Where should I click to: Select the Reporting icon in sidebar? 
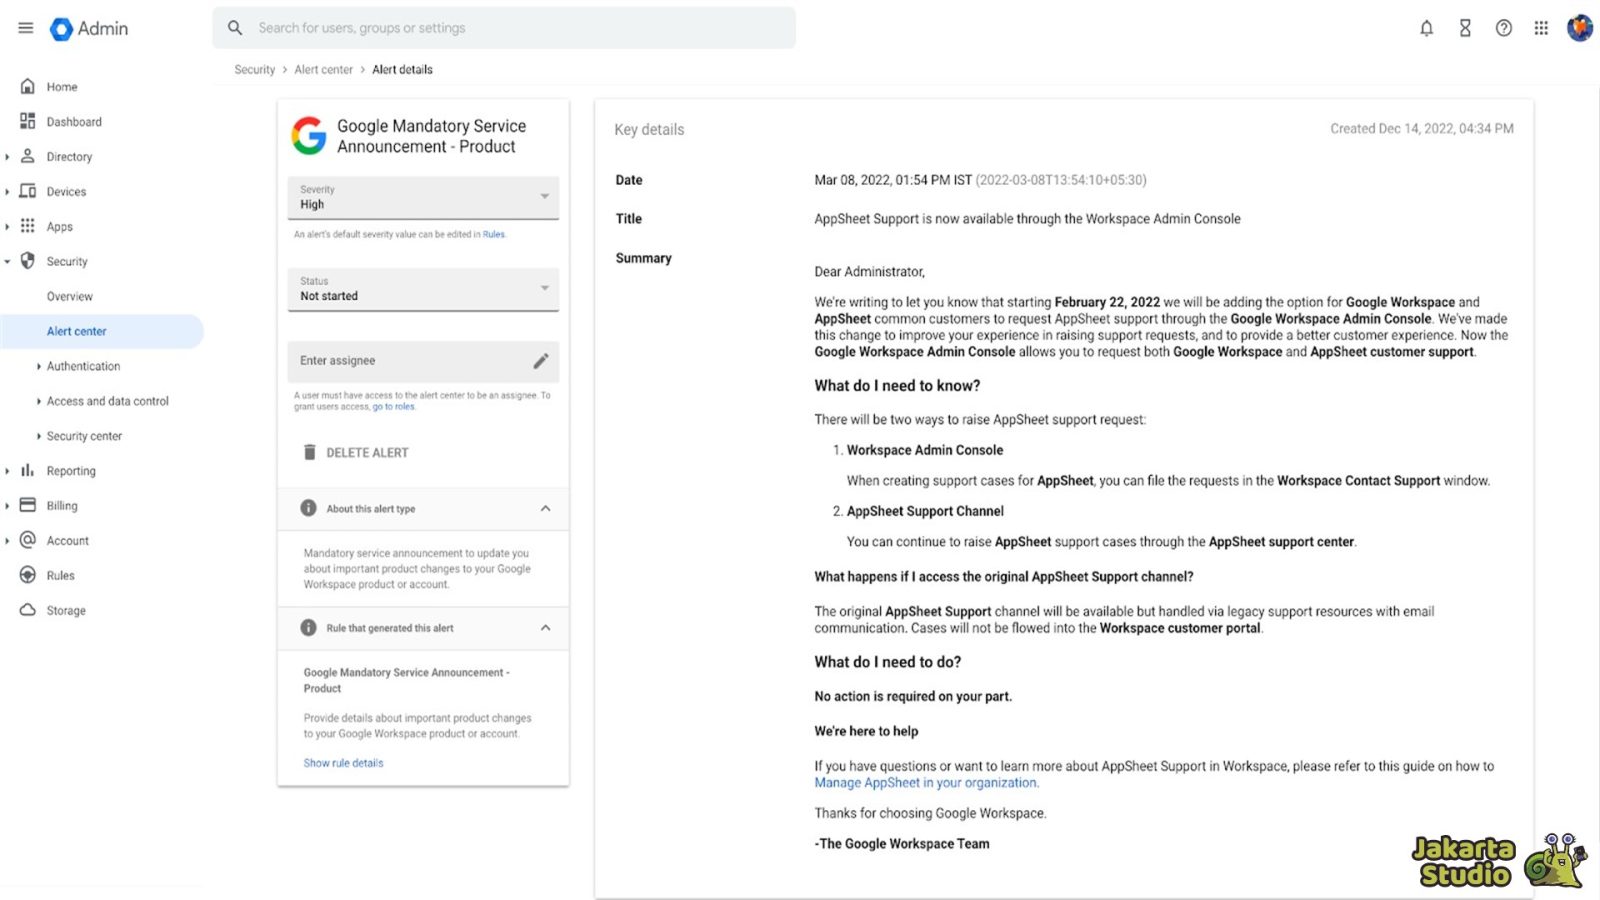[27, 470]
